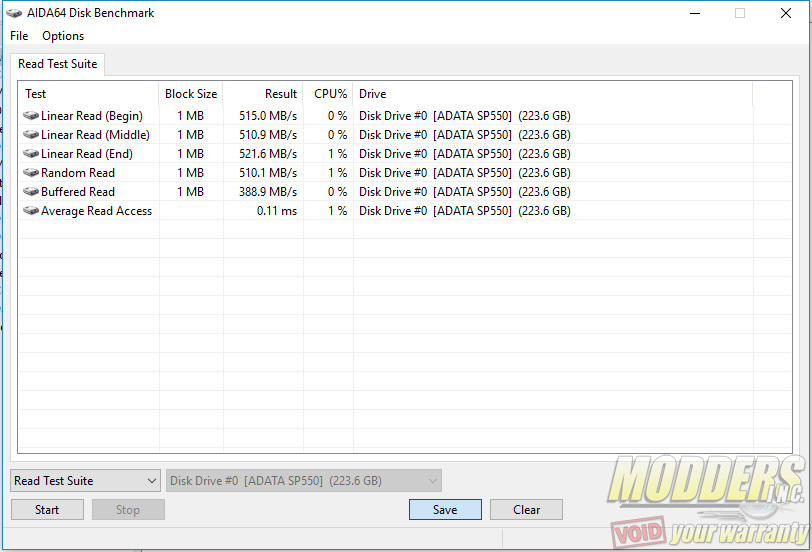Click the Buffered Read 1 MB block size

pyautogui.click(x=191, y=192)
